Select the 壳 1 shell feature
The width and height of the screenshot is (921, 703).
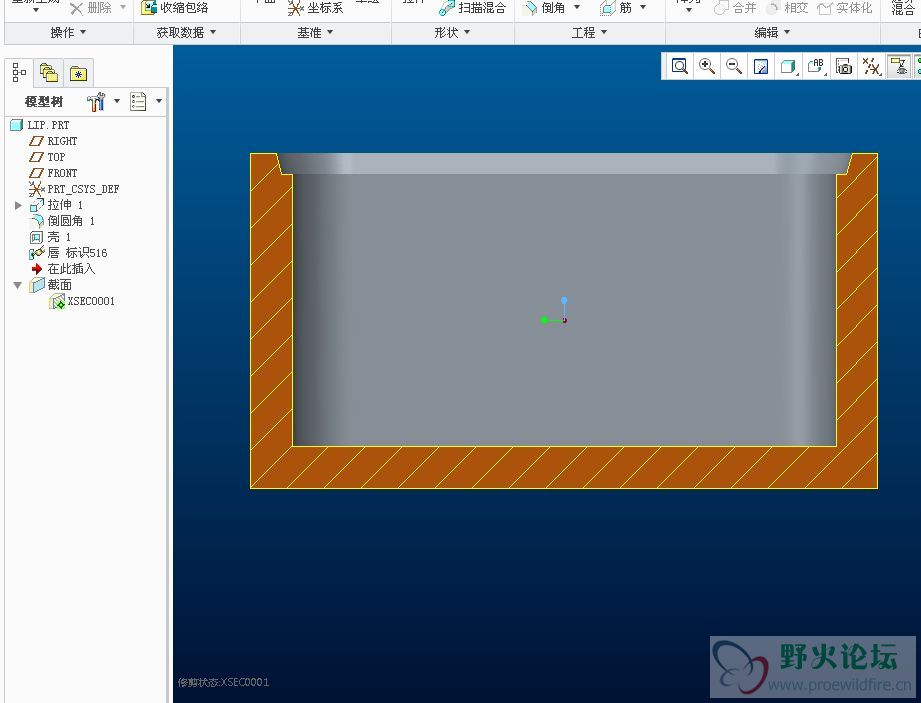[x=51, y=237]
